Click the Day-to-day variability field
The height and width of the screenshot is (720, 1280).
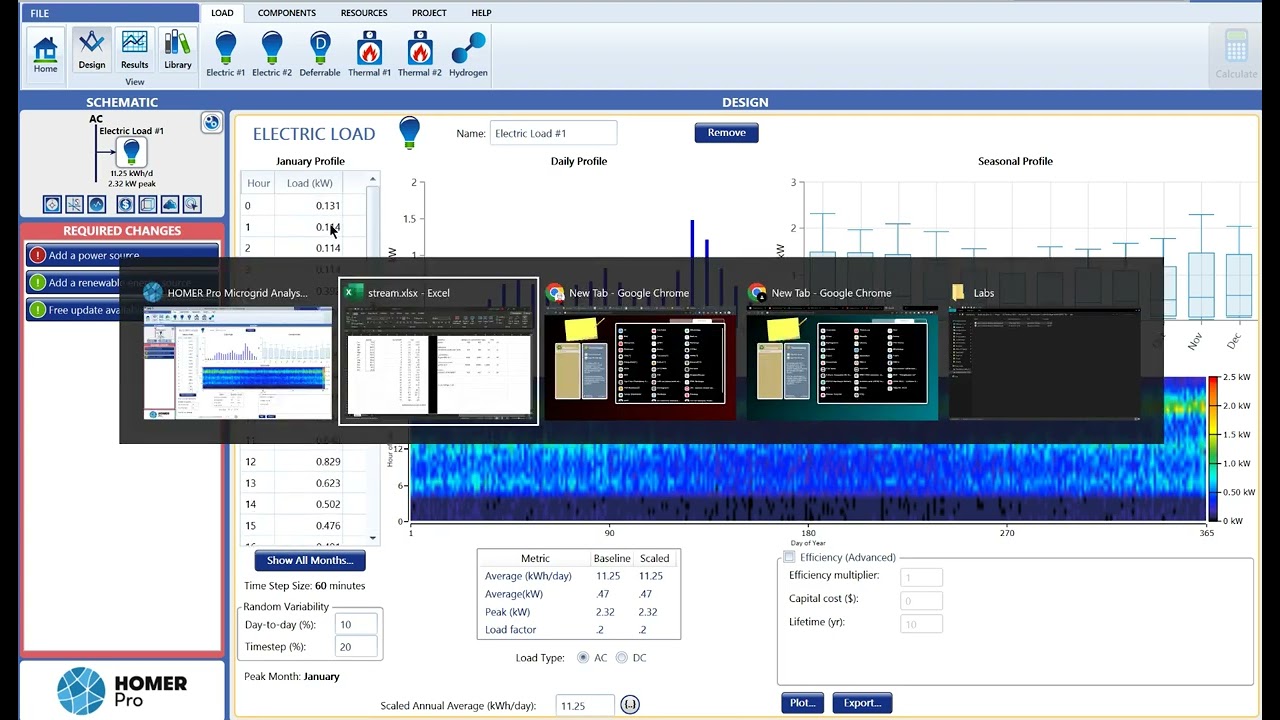pyautogui.click(x=357, y=624)
